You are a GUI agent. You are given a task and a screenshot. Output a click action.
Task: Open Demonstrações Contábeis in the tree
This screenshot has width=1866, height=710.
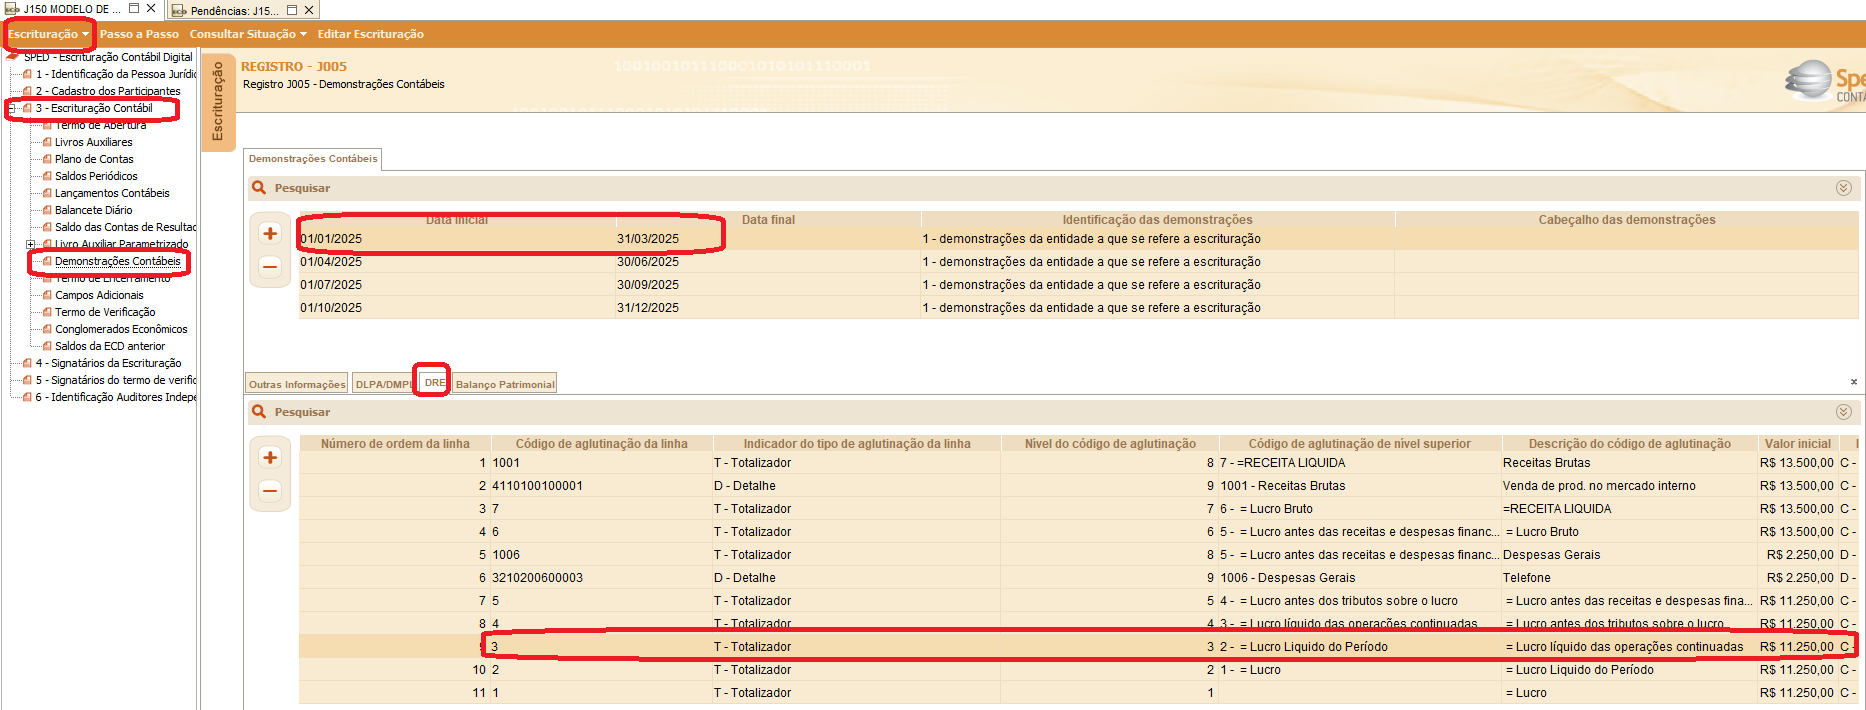point(118,261)
